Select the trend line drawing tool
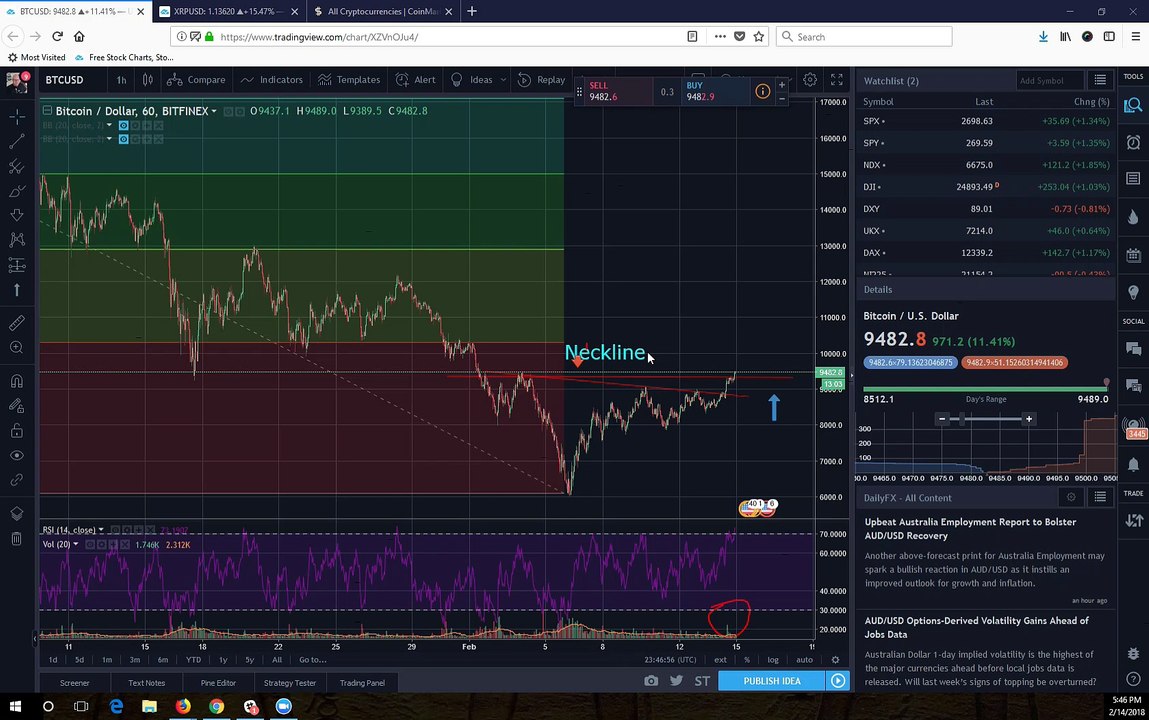The image size is (1149, 720). click(16, 141)
